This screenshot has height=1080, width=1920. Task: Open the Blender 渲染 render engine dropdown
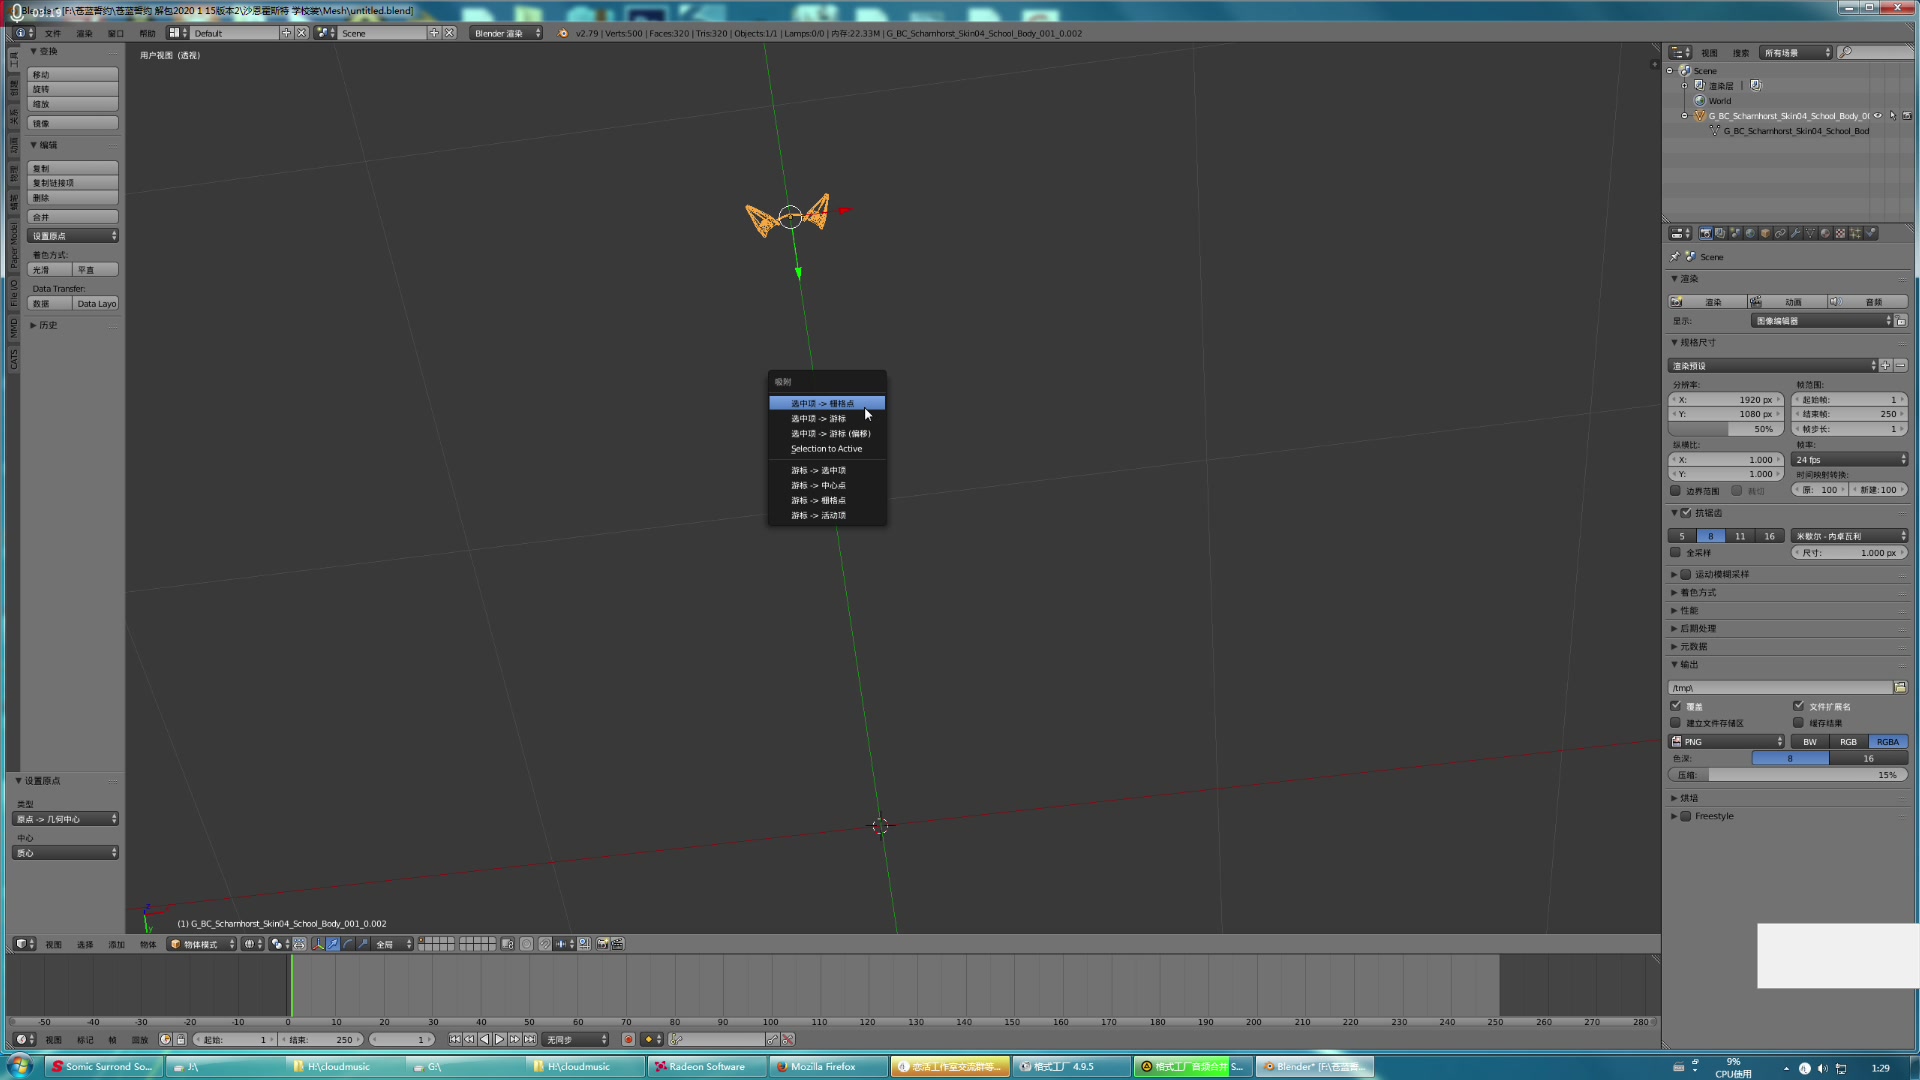[x=507, y=33]
